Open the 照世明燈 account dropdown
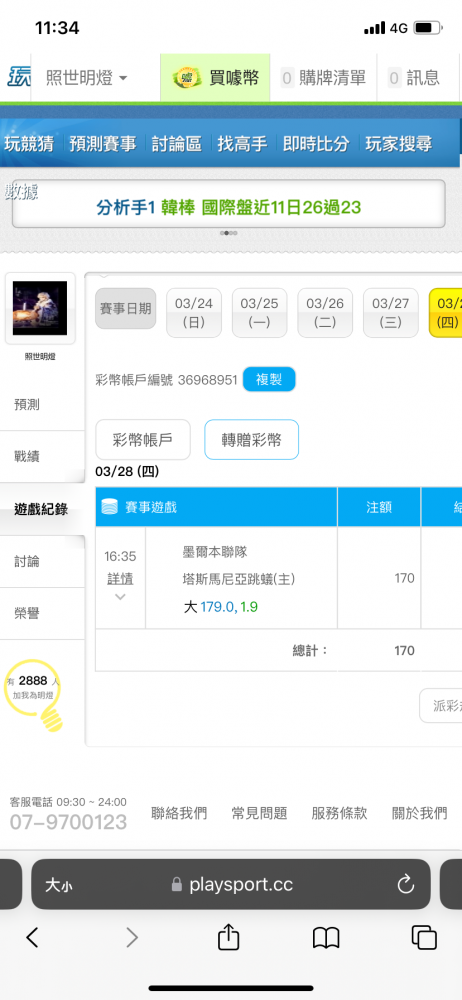Screen dimensions: 462x1000 (86, 78)
